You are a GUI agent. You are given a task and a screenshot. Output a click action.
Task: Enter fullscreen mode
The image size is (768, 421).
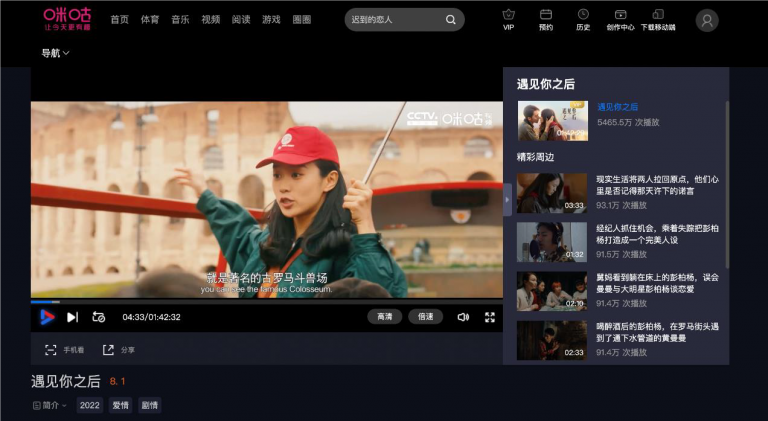(x=490, y=317)
